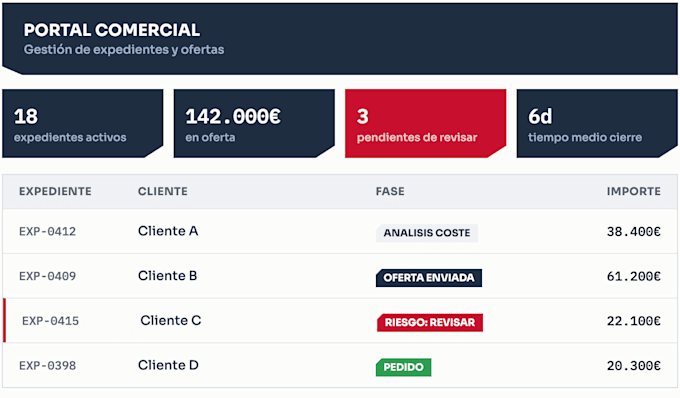This screenshot has height=398, width=680.
Task: Sort by the CLIENTE column header
Action: coord(163,191)
